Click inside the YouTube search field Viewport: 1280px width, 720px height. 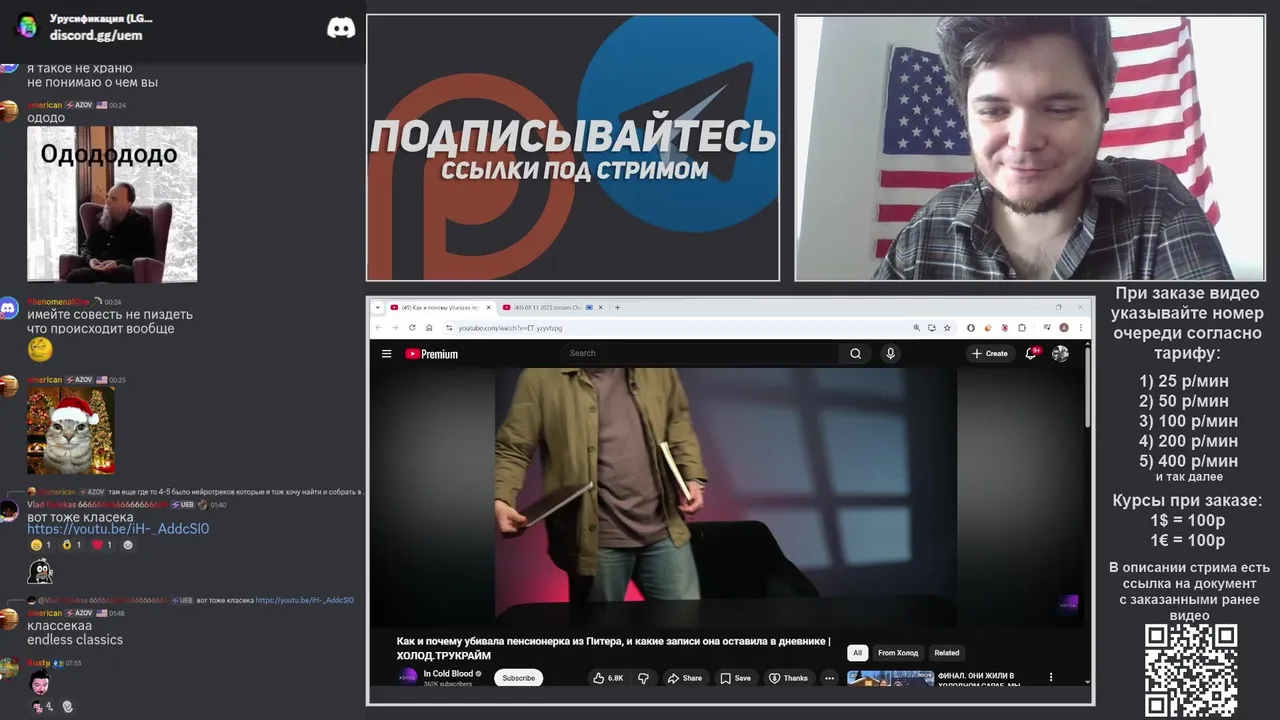[700, 353]
